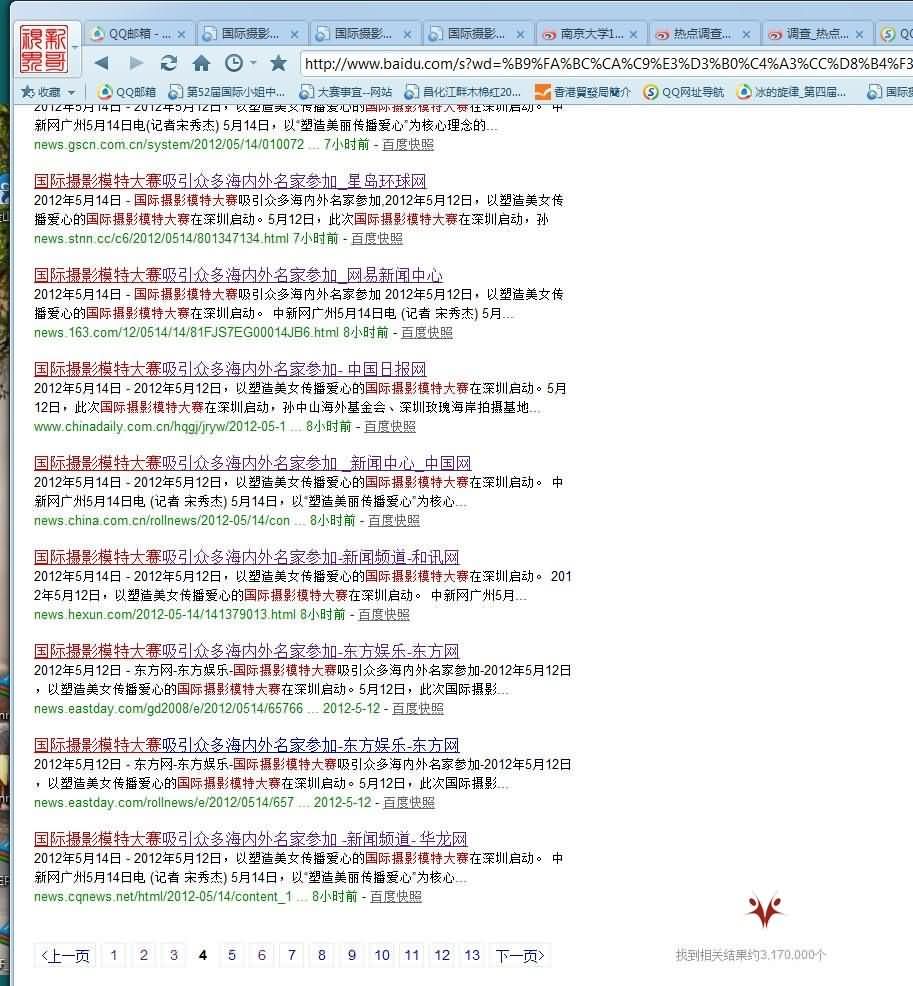Open the 新闻中心_中国网 result title
Viewport: 913px width, 986px height.
pos(253,463)
